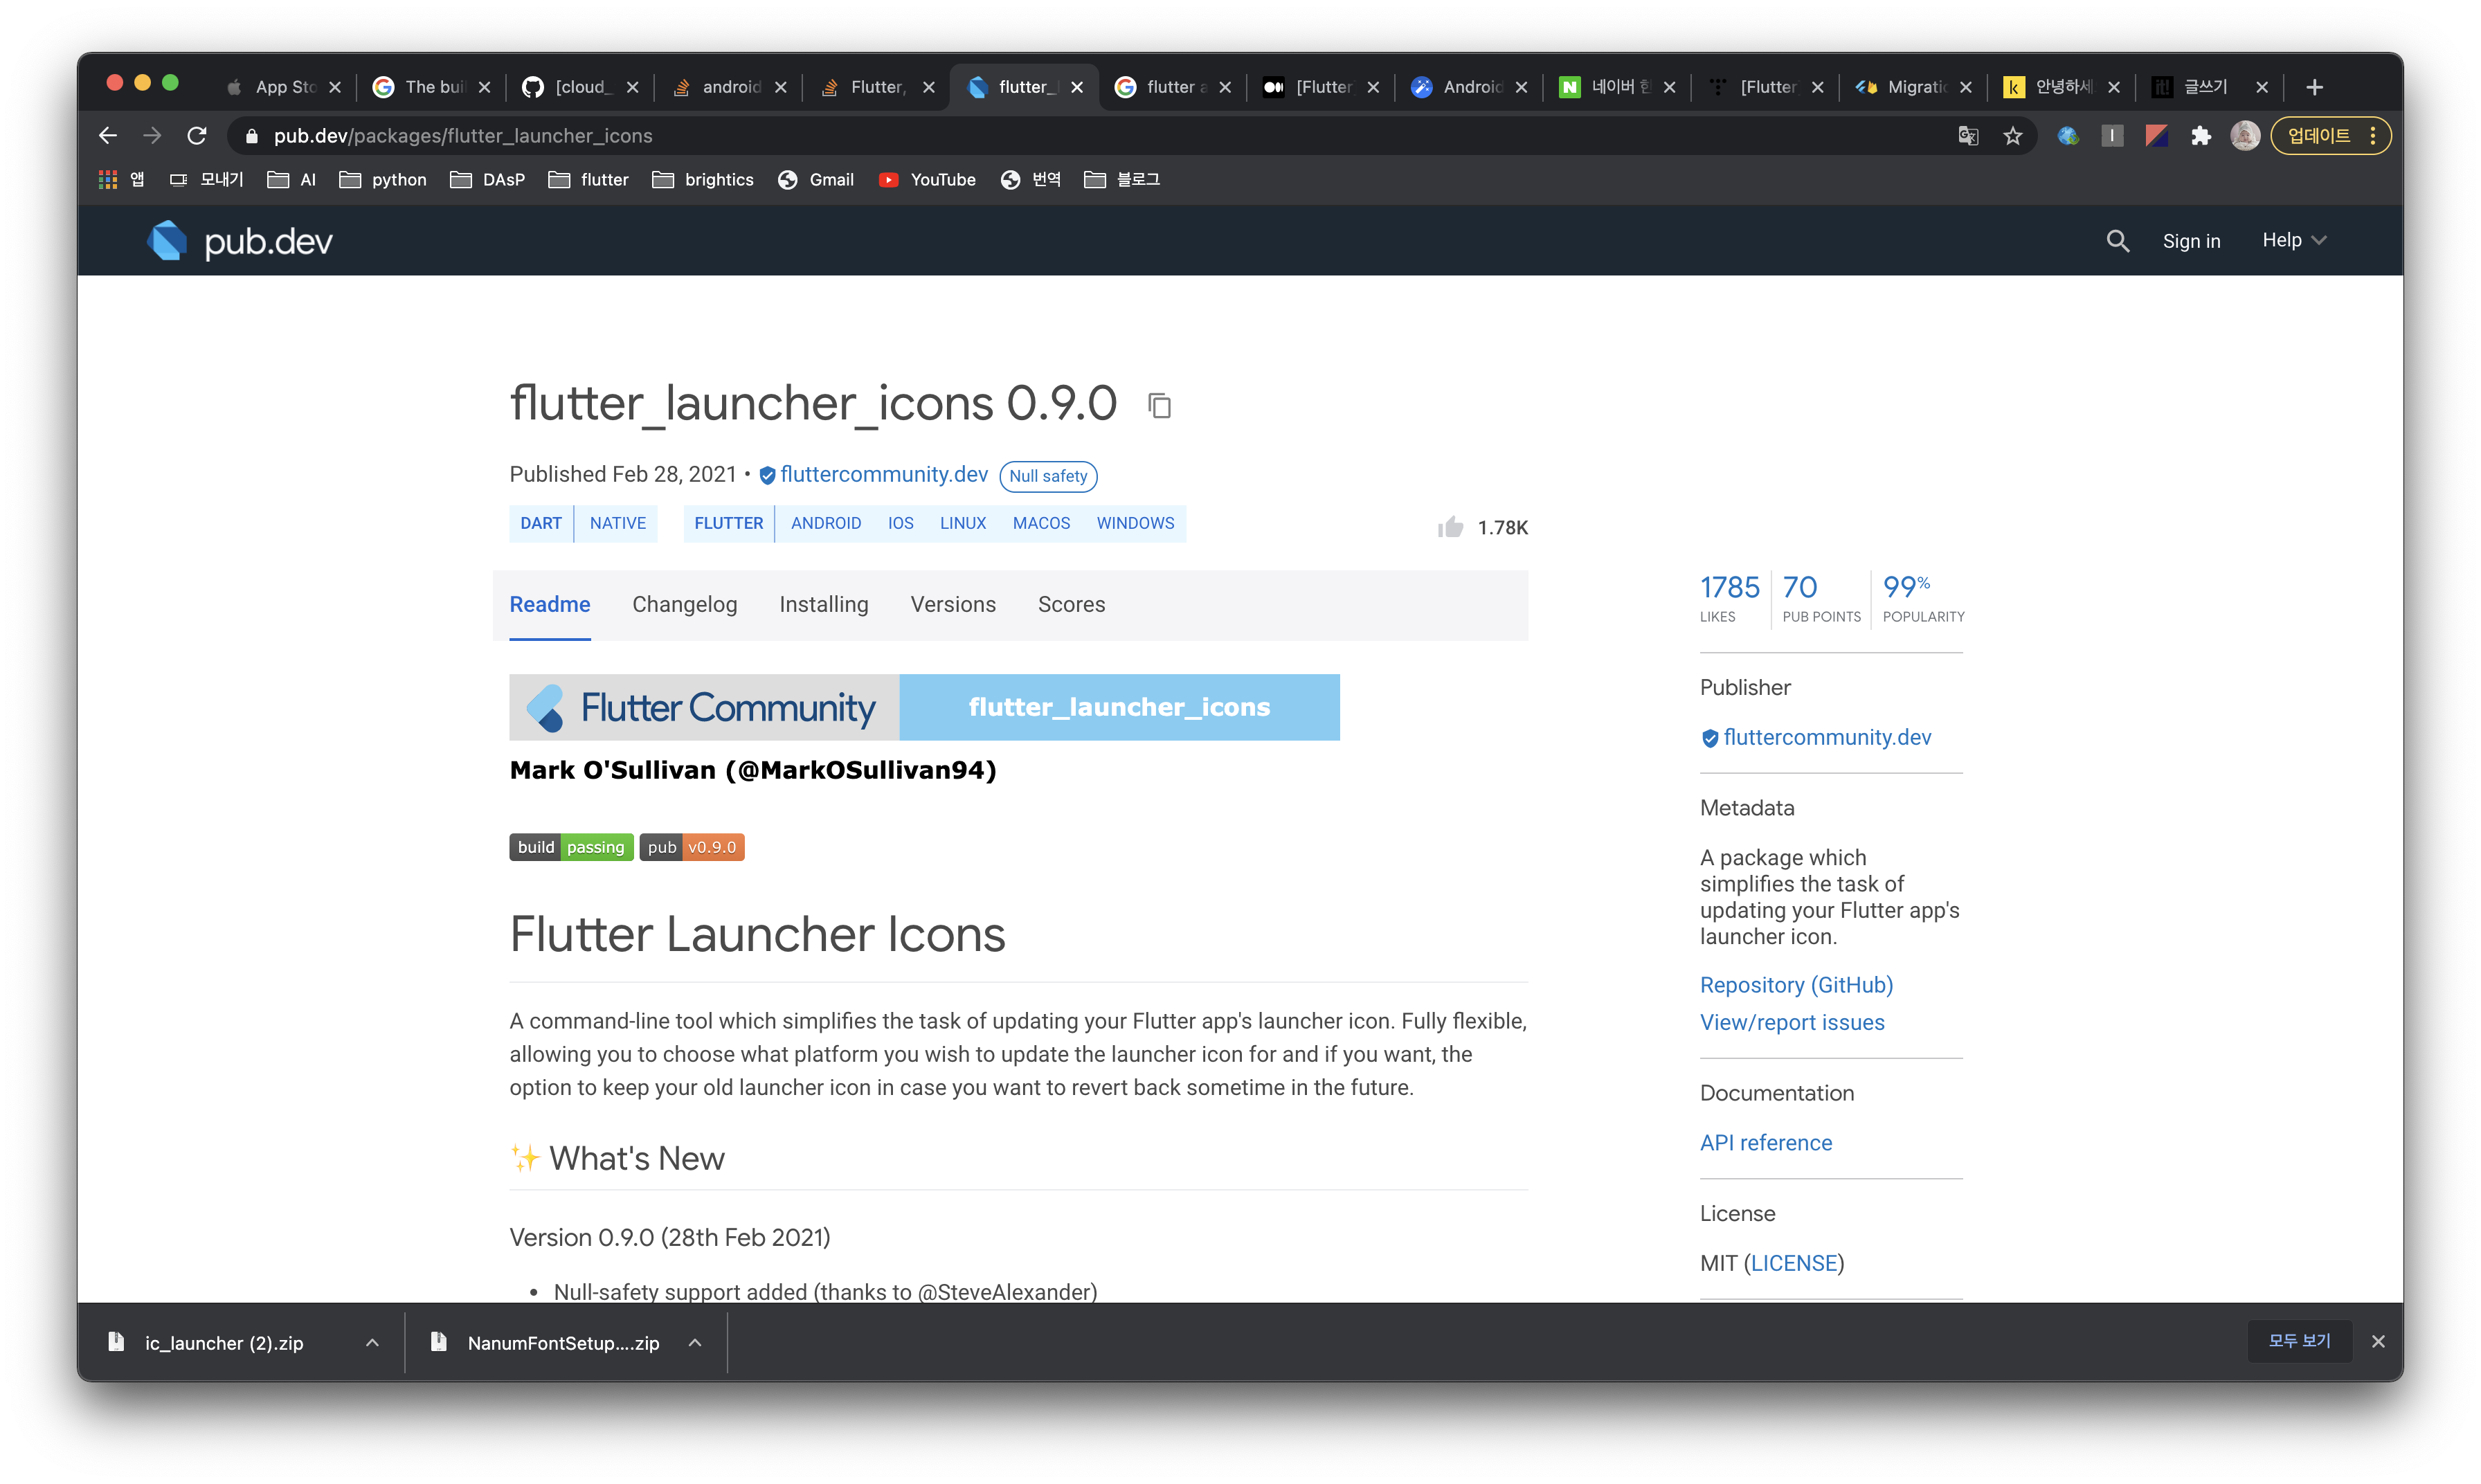Click the thumbs-up like icon

[x=1450, y=527]
